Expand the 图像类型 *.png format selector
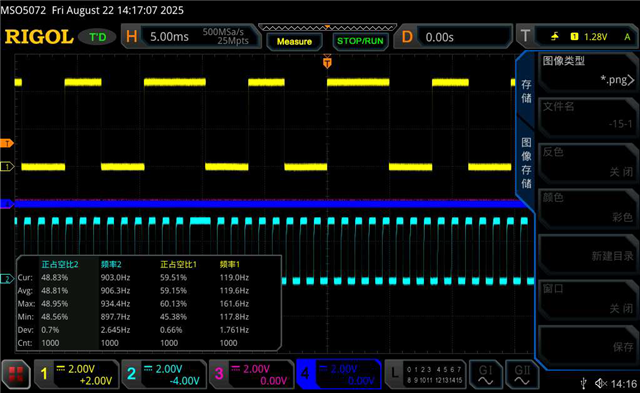Viewport: 640px width, 393px height. (x=588, y=71)
